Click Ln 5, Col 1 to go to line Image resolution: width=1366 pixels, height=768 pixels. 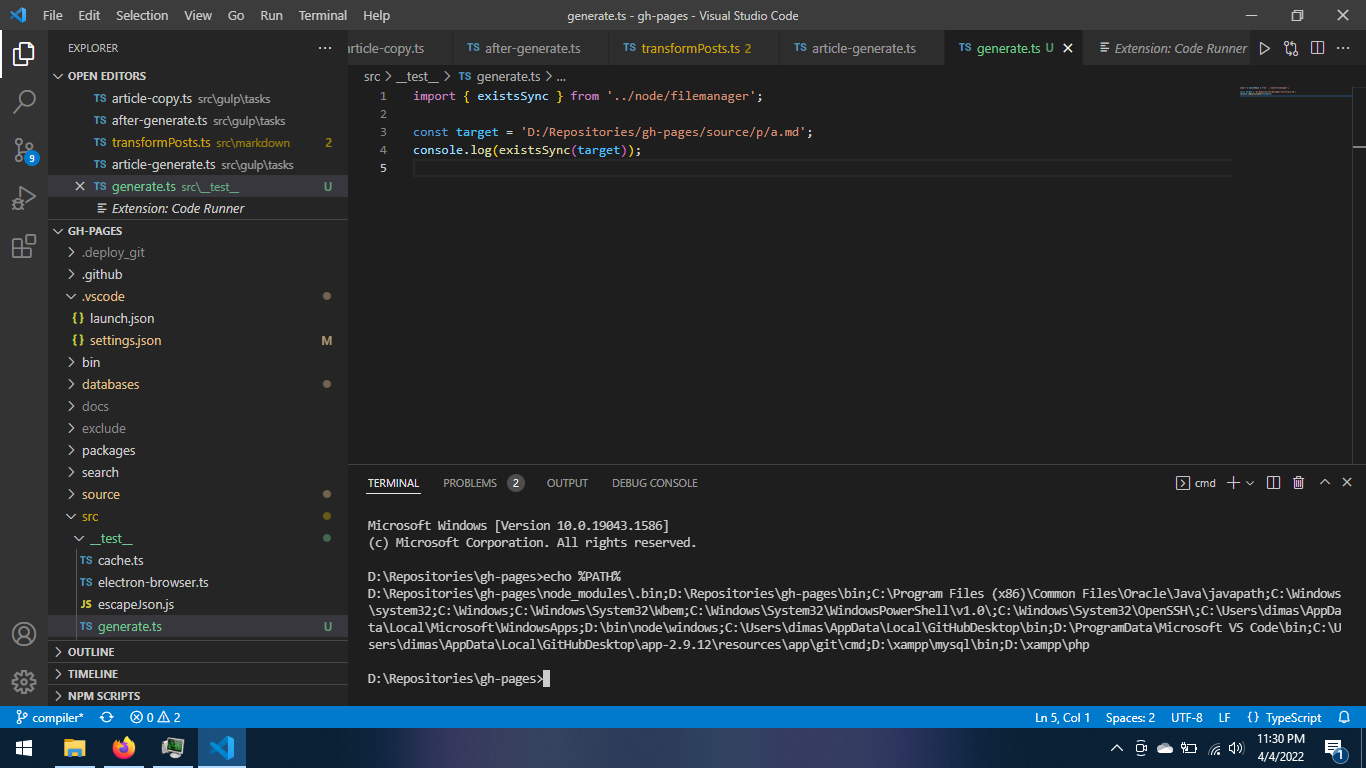1063,717
